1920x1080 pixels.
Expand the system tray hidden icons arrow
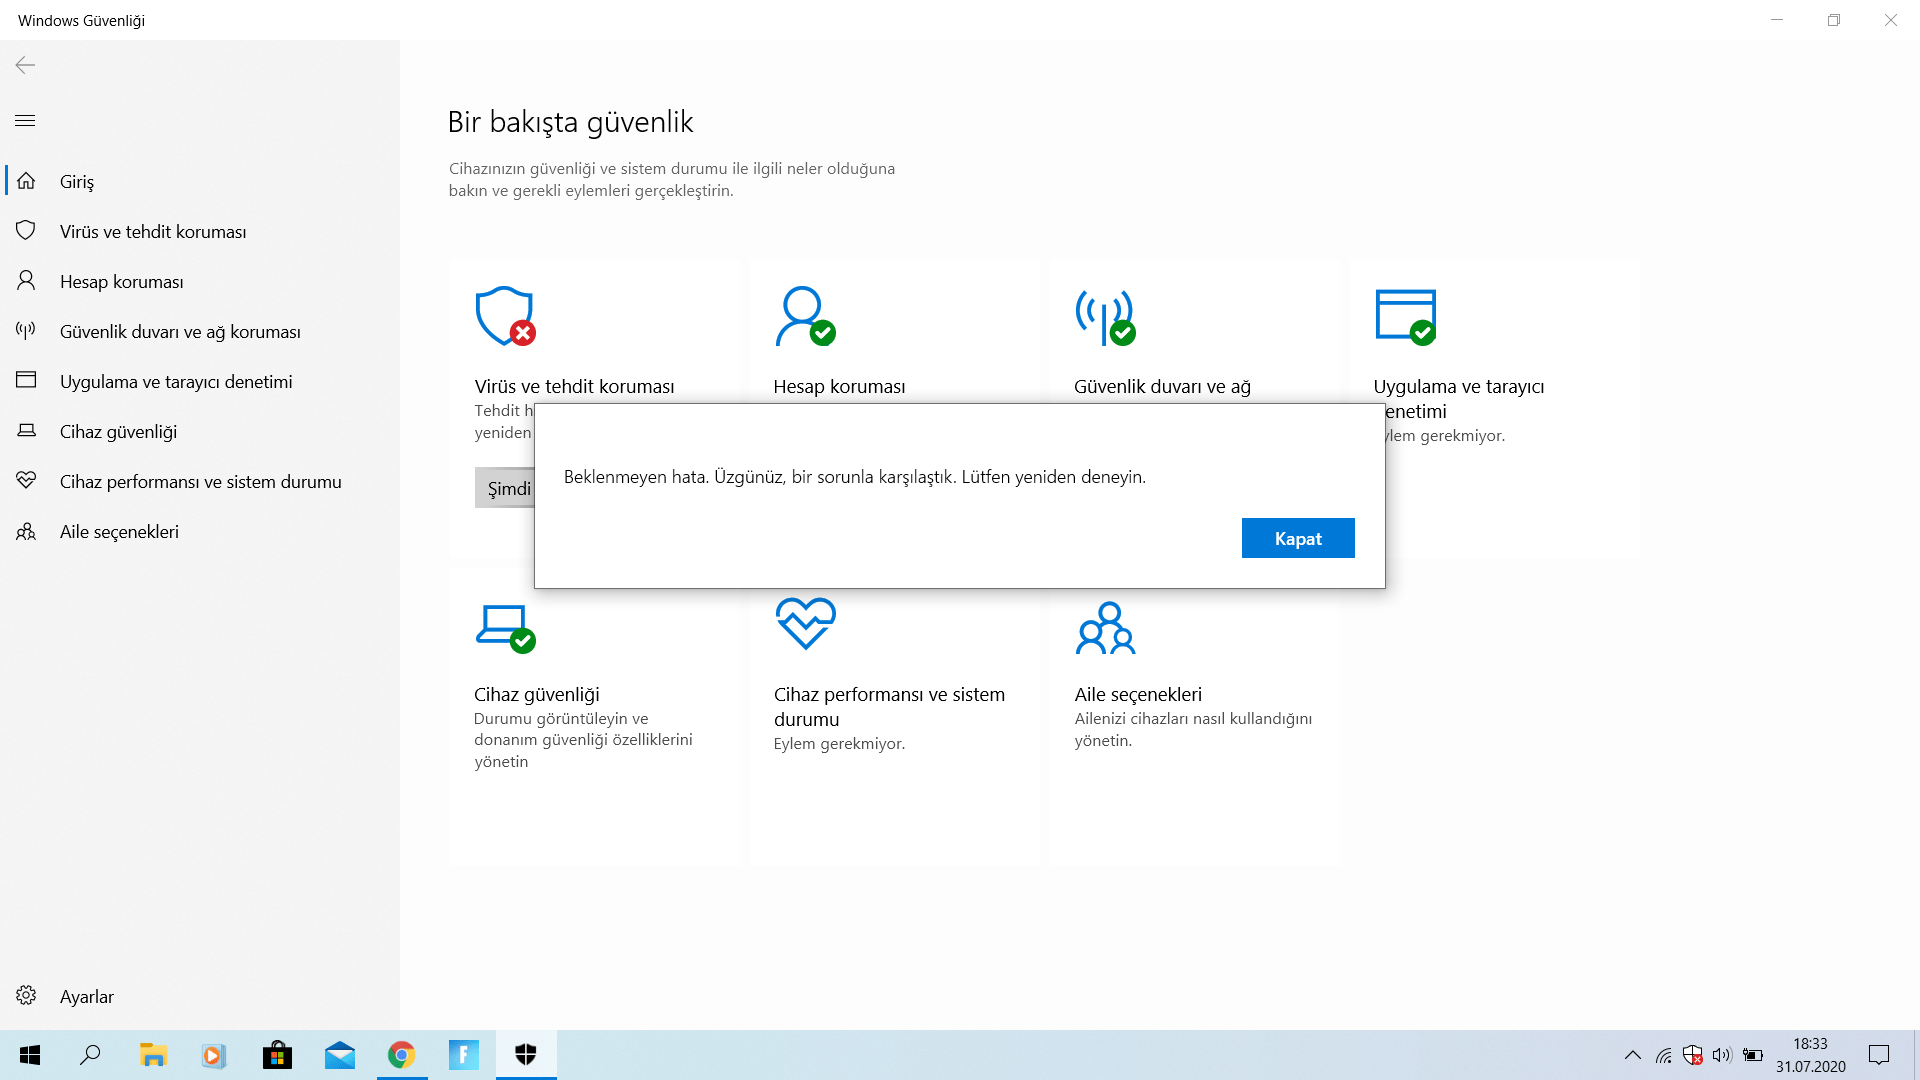tap(1632, 1055)
